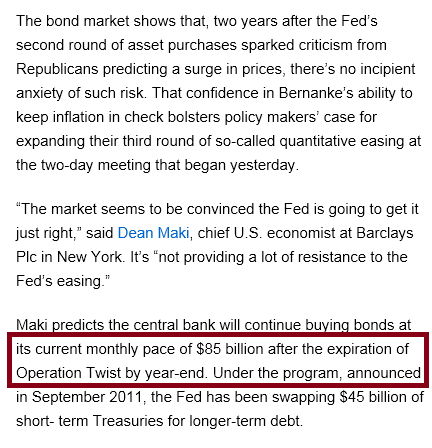Open the Dean Maki hyperlink
The width and height of the screenshot is (432, 448).
153,233
